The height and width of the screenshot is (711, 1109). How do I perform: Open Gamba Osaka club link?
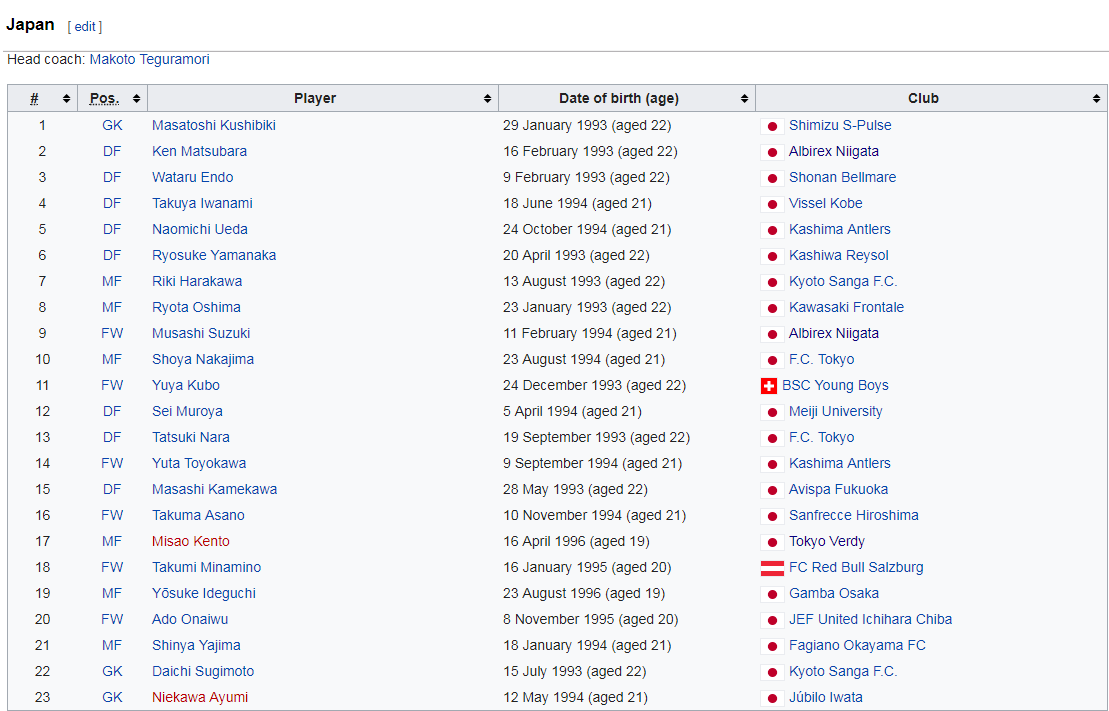834,594
